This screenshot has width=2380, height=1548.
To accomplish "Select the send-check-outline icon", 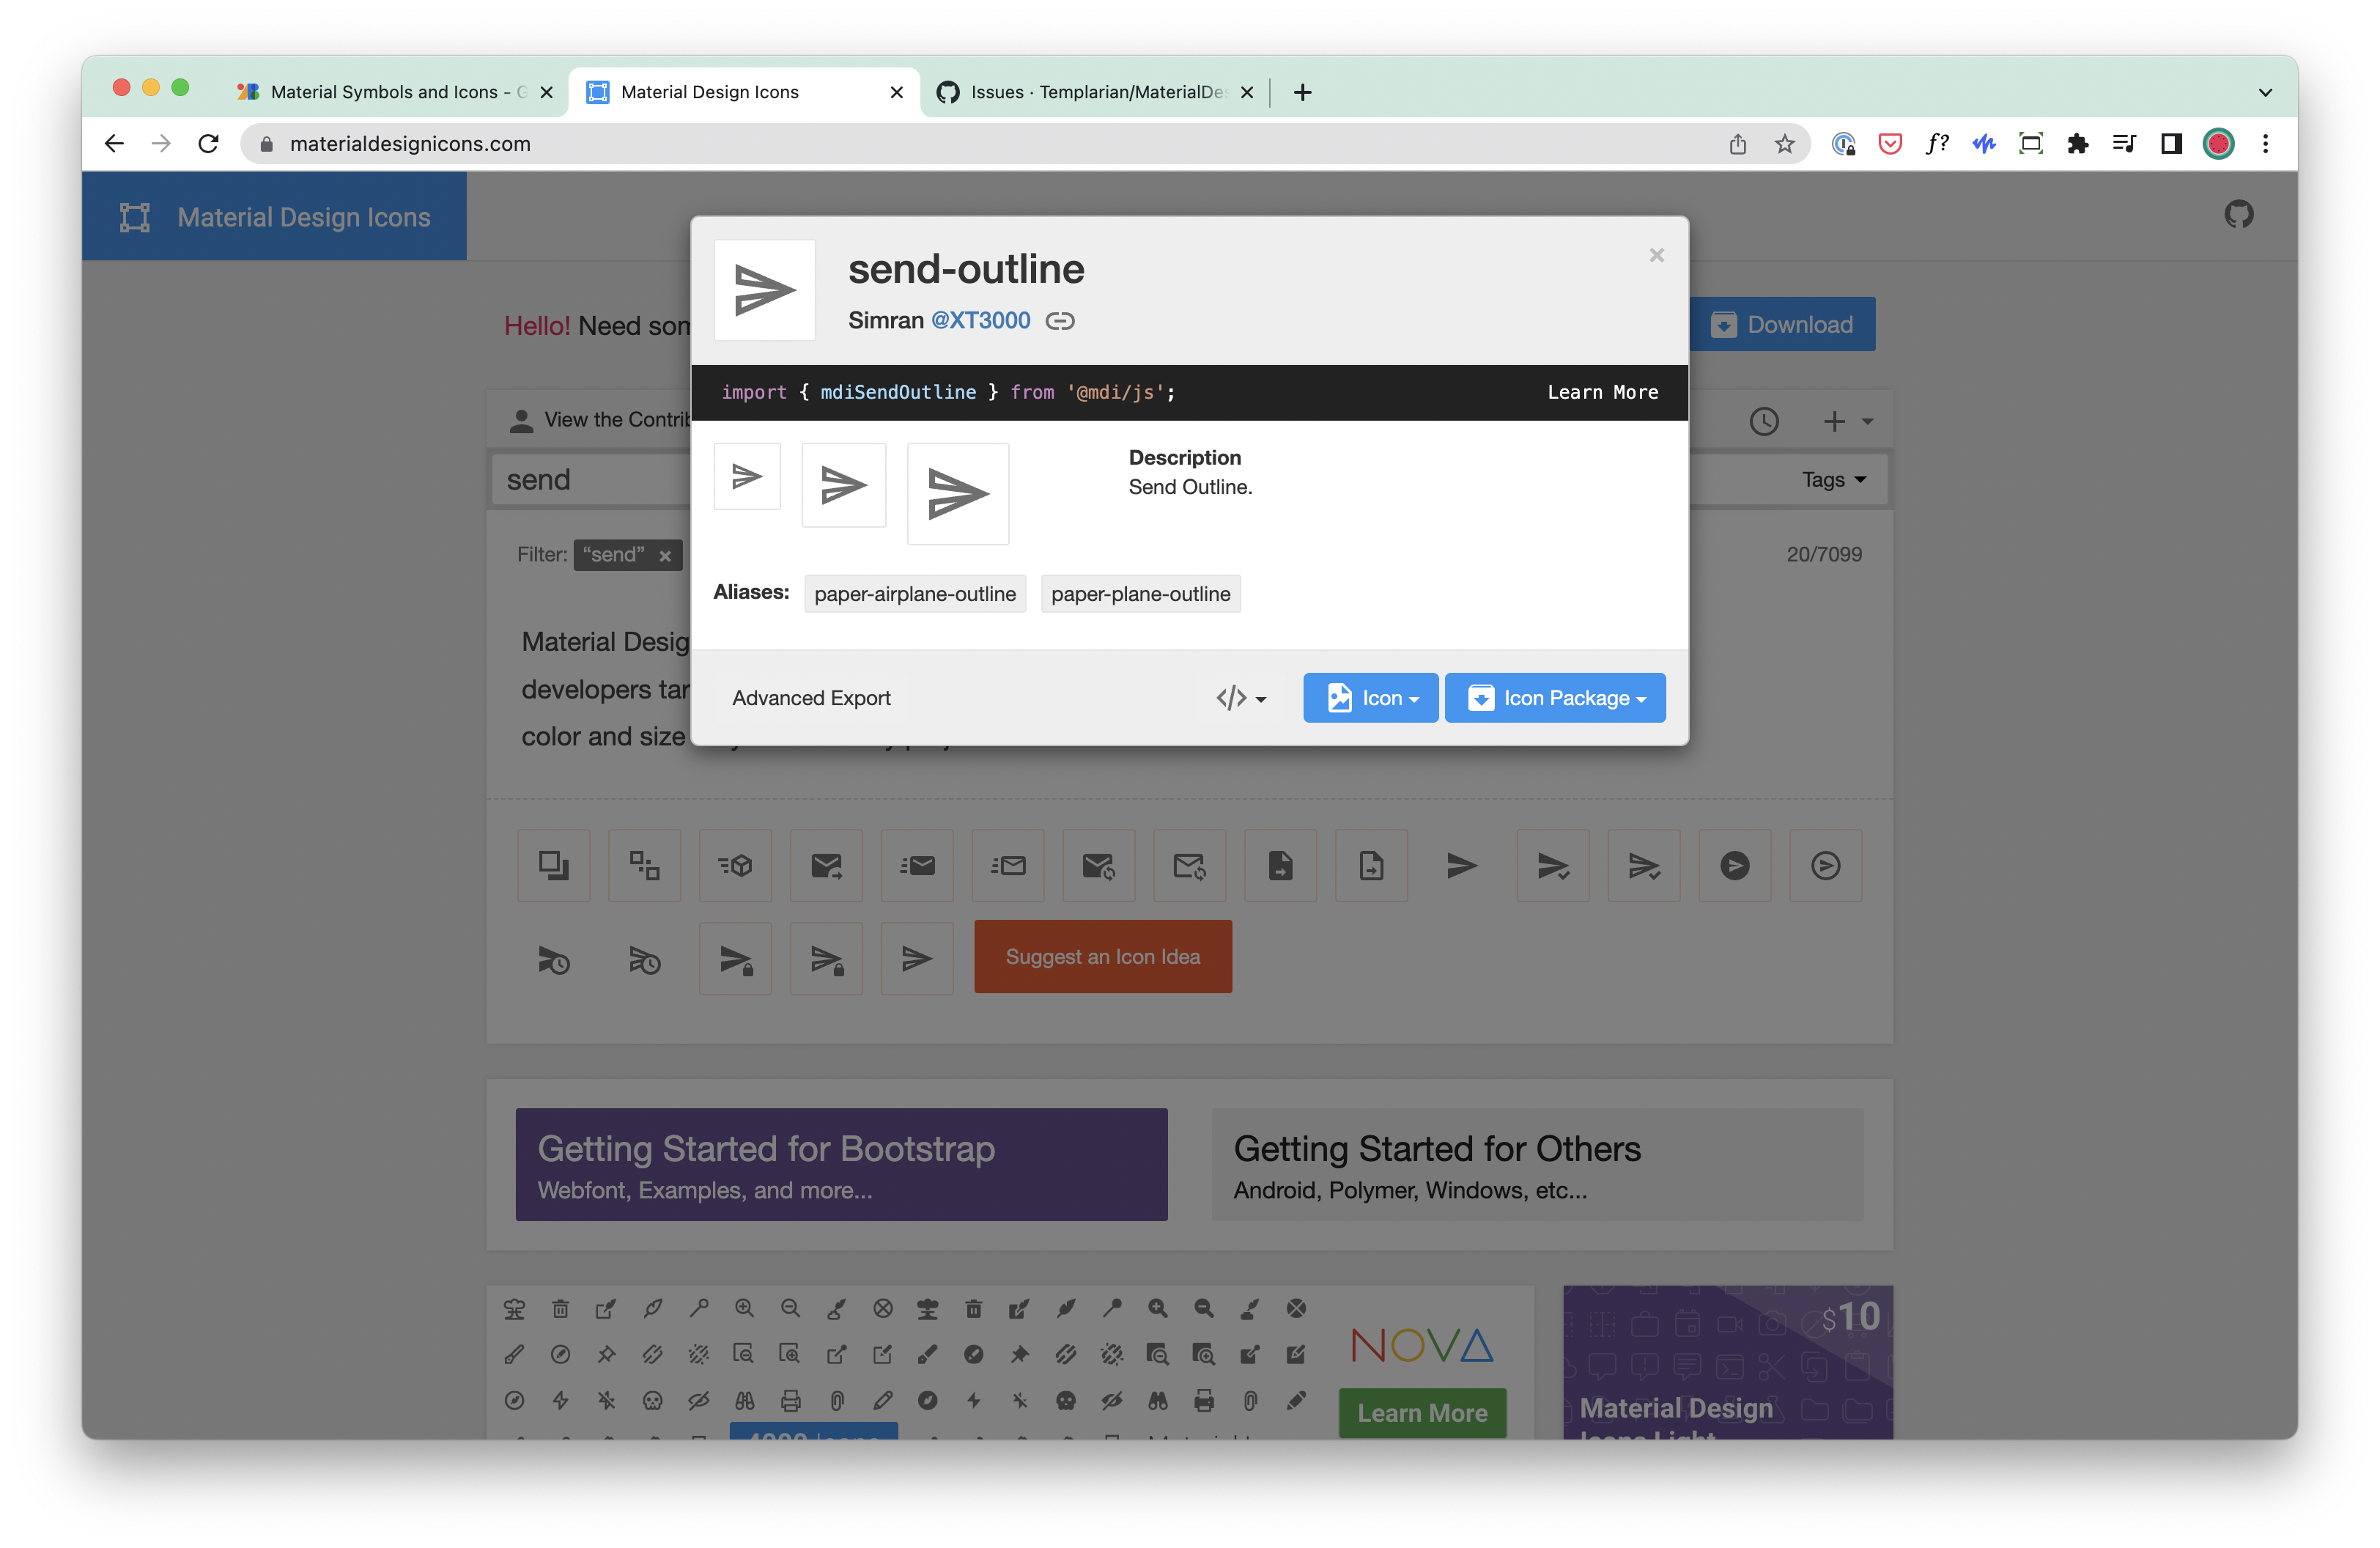I will pos(1644,865).
